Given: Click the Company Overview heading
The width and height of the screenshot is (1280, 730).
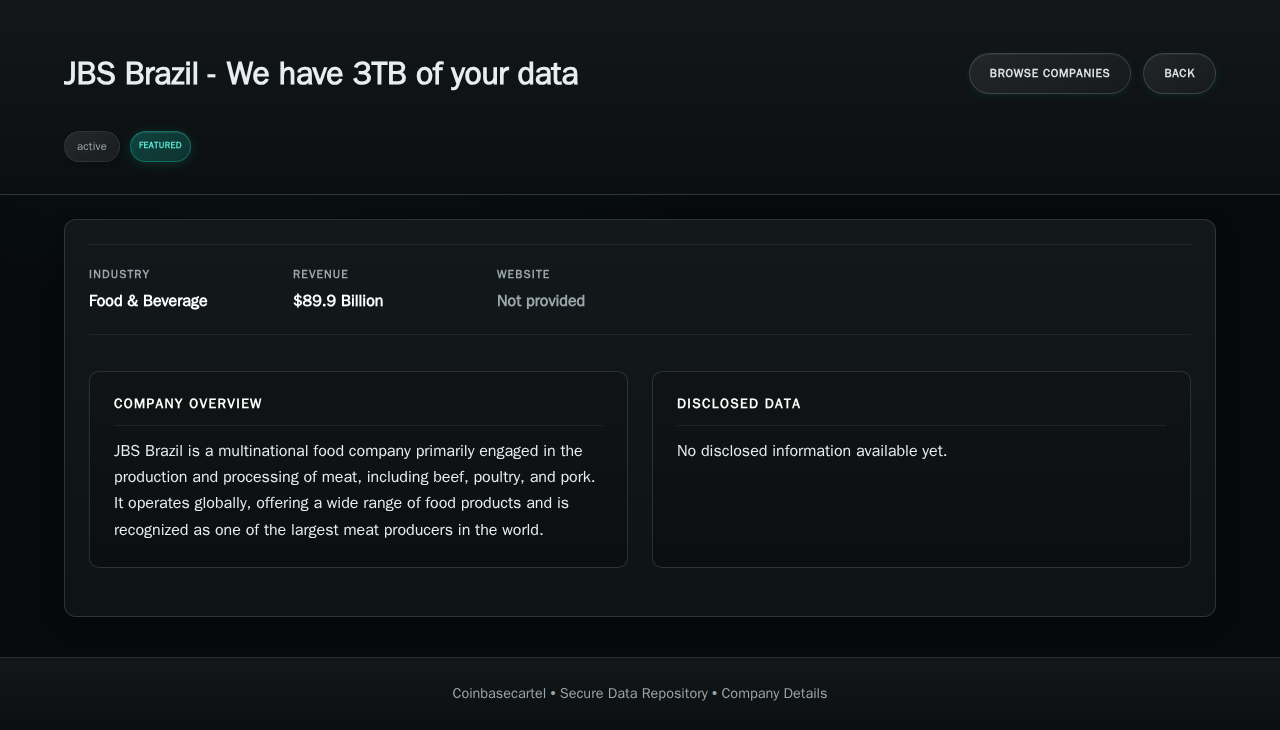Looking at the screenshot, I should (188, 404).
